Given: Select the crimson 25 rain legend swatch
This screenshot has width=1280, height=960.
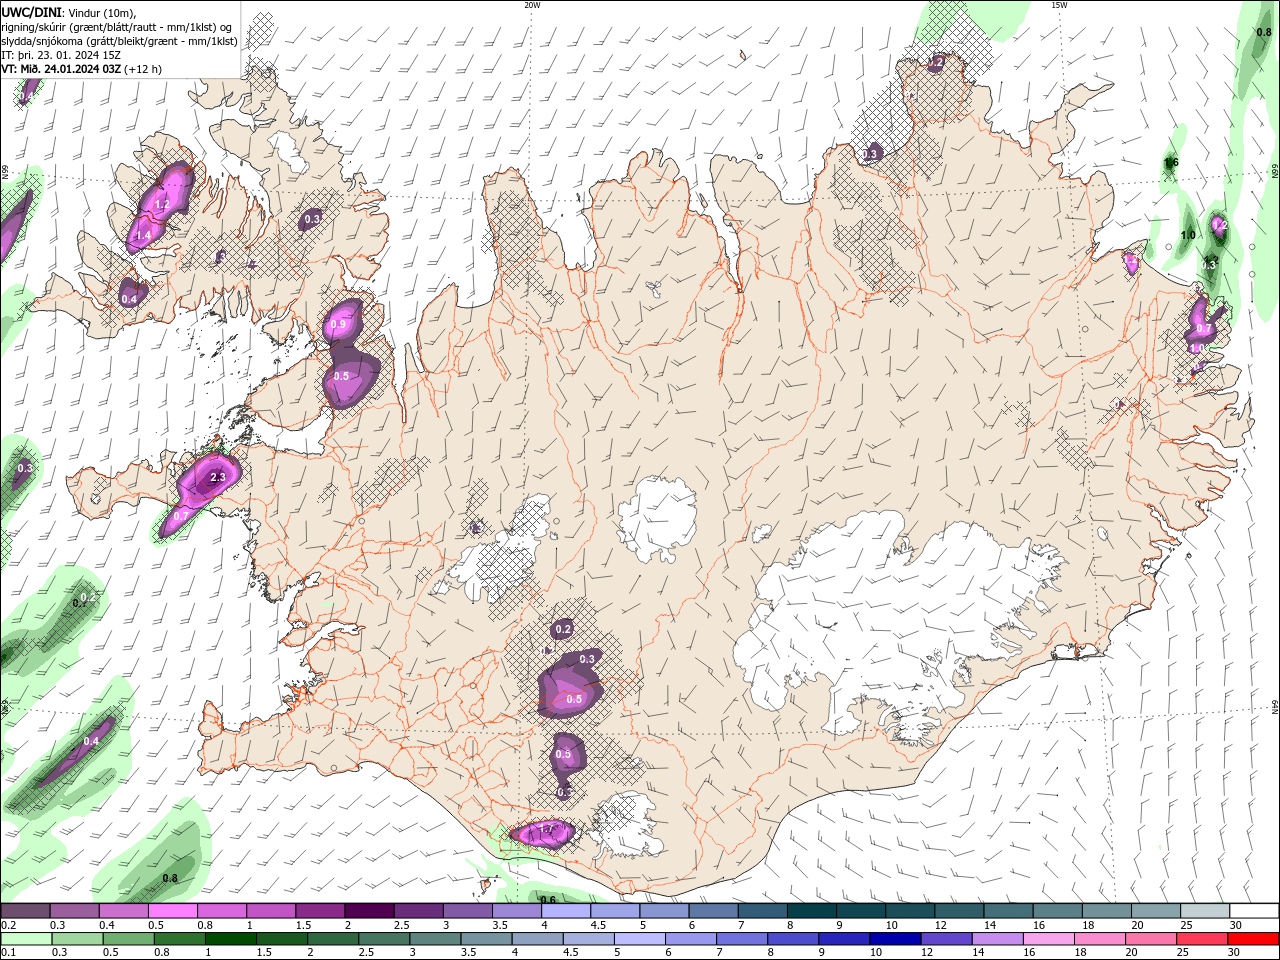Looking at the screenshot, I should click(1201, 939).
